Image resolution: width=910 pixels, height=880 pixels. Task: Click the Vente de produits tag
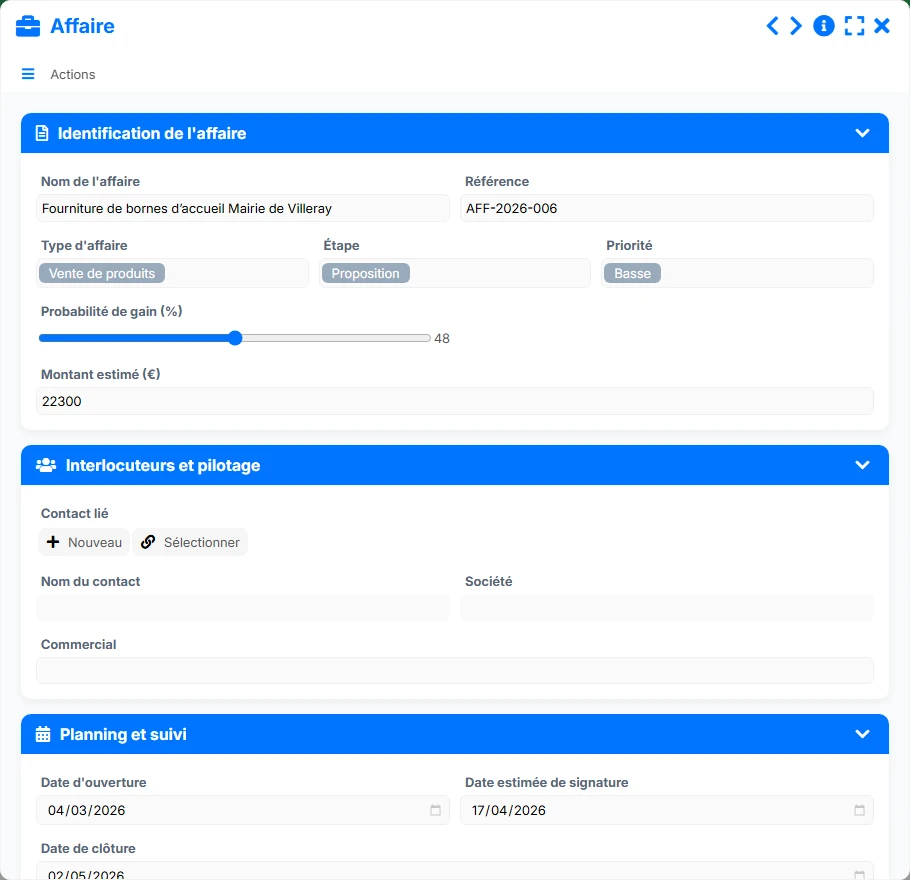(x=102, y=273)
